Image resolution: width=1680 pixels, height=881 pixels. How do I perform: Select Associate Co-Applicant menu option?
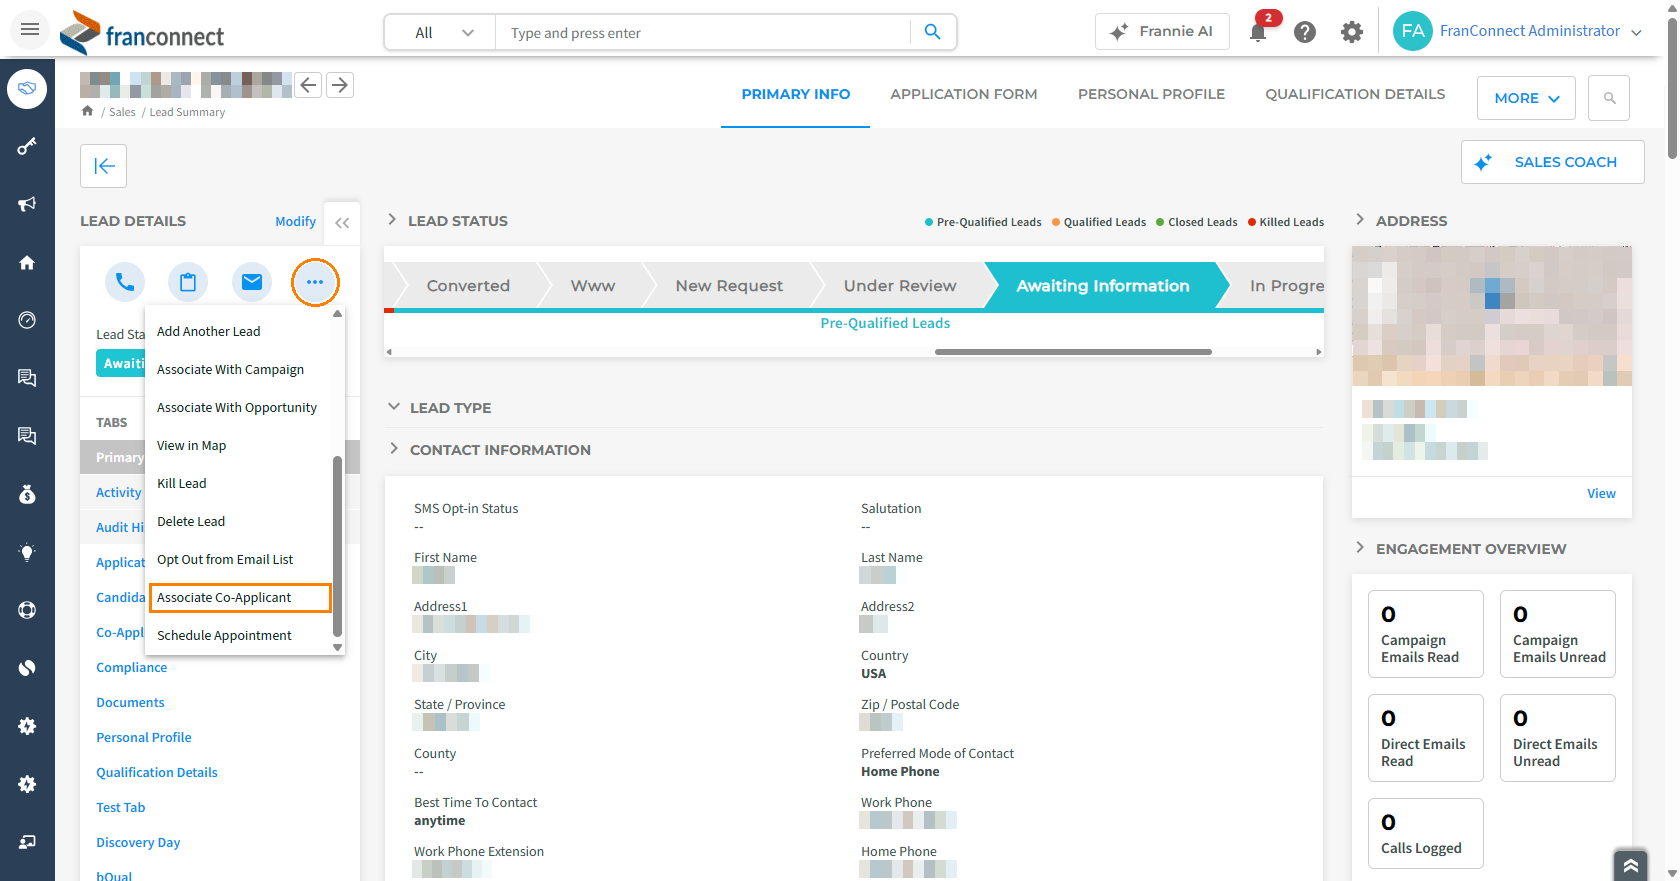coord(240,597)
